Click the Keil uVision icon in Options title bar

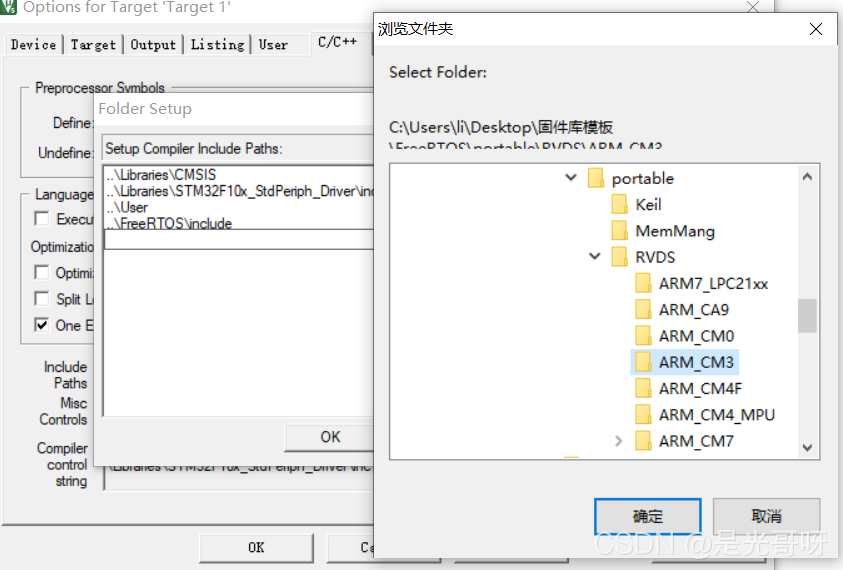point(8,7)
